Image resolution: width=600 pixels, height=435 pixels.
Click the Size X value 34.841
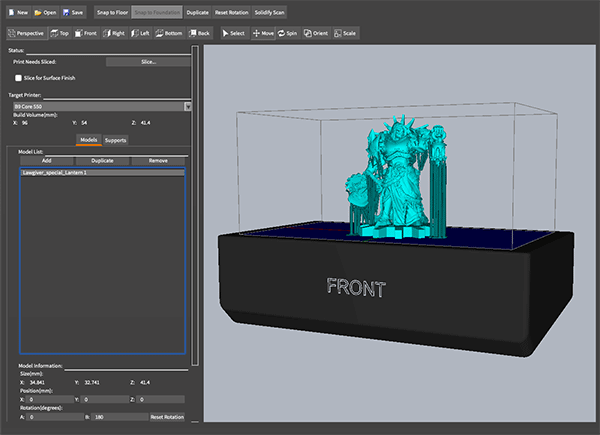tap(37, 383)
